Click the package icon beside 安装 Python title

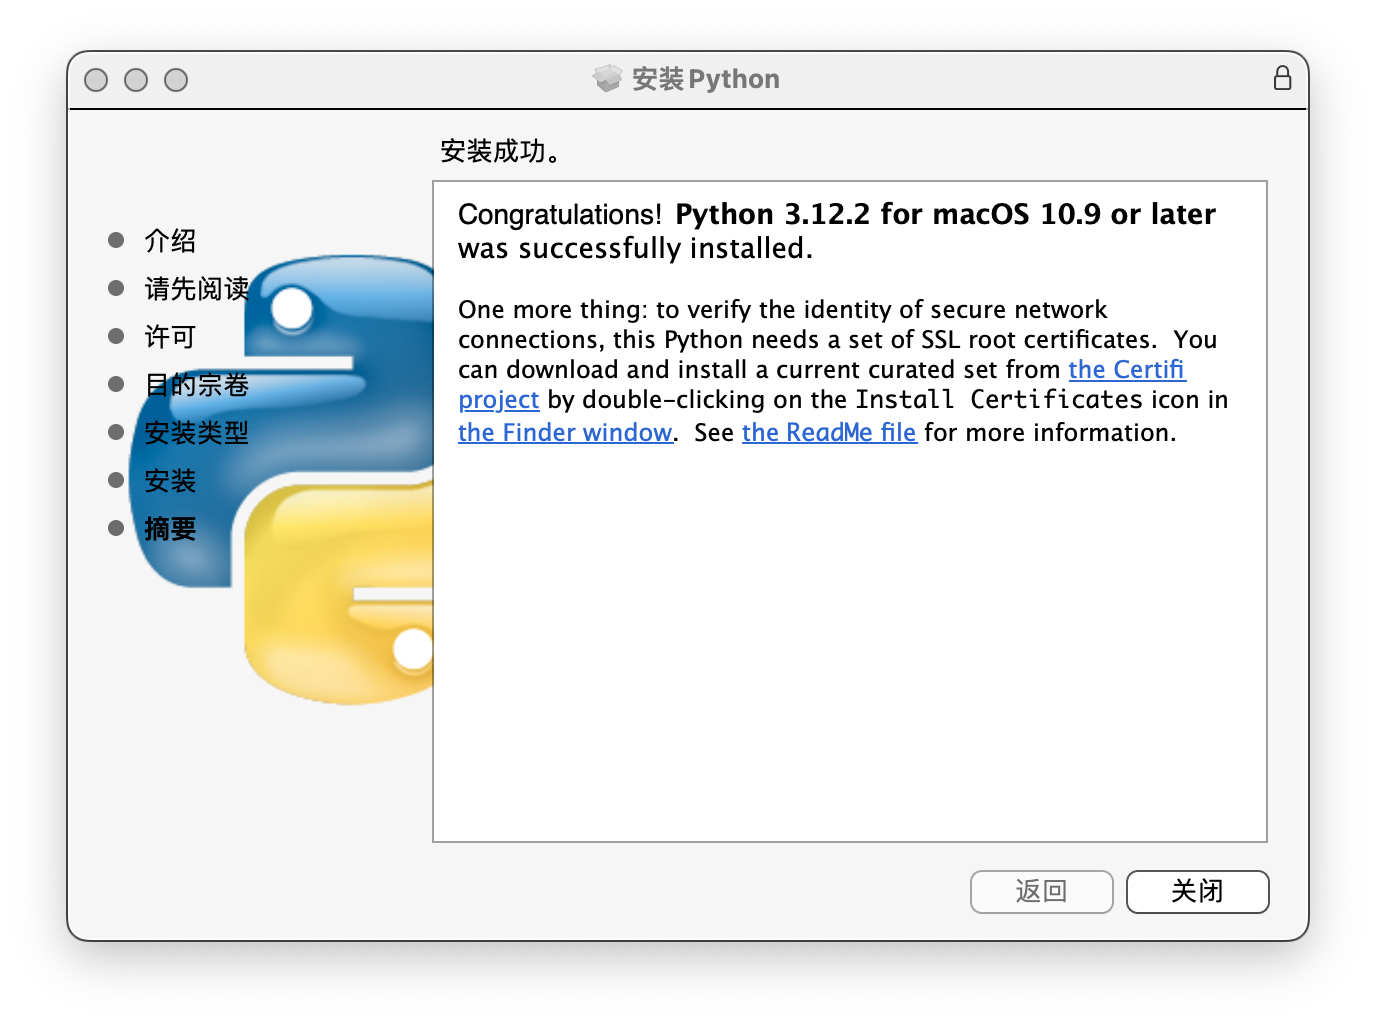pyautogui.click(x=607, y=78)
